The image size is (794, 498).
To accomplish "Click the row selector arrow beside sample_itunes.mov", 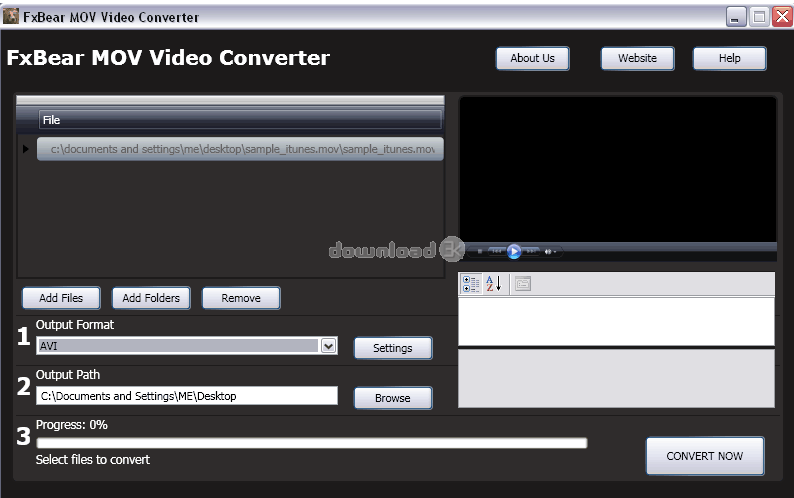I will coord(25,149).
